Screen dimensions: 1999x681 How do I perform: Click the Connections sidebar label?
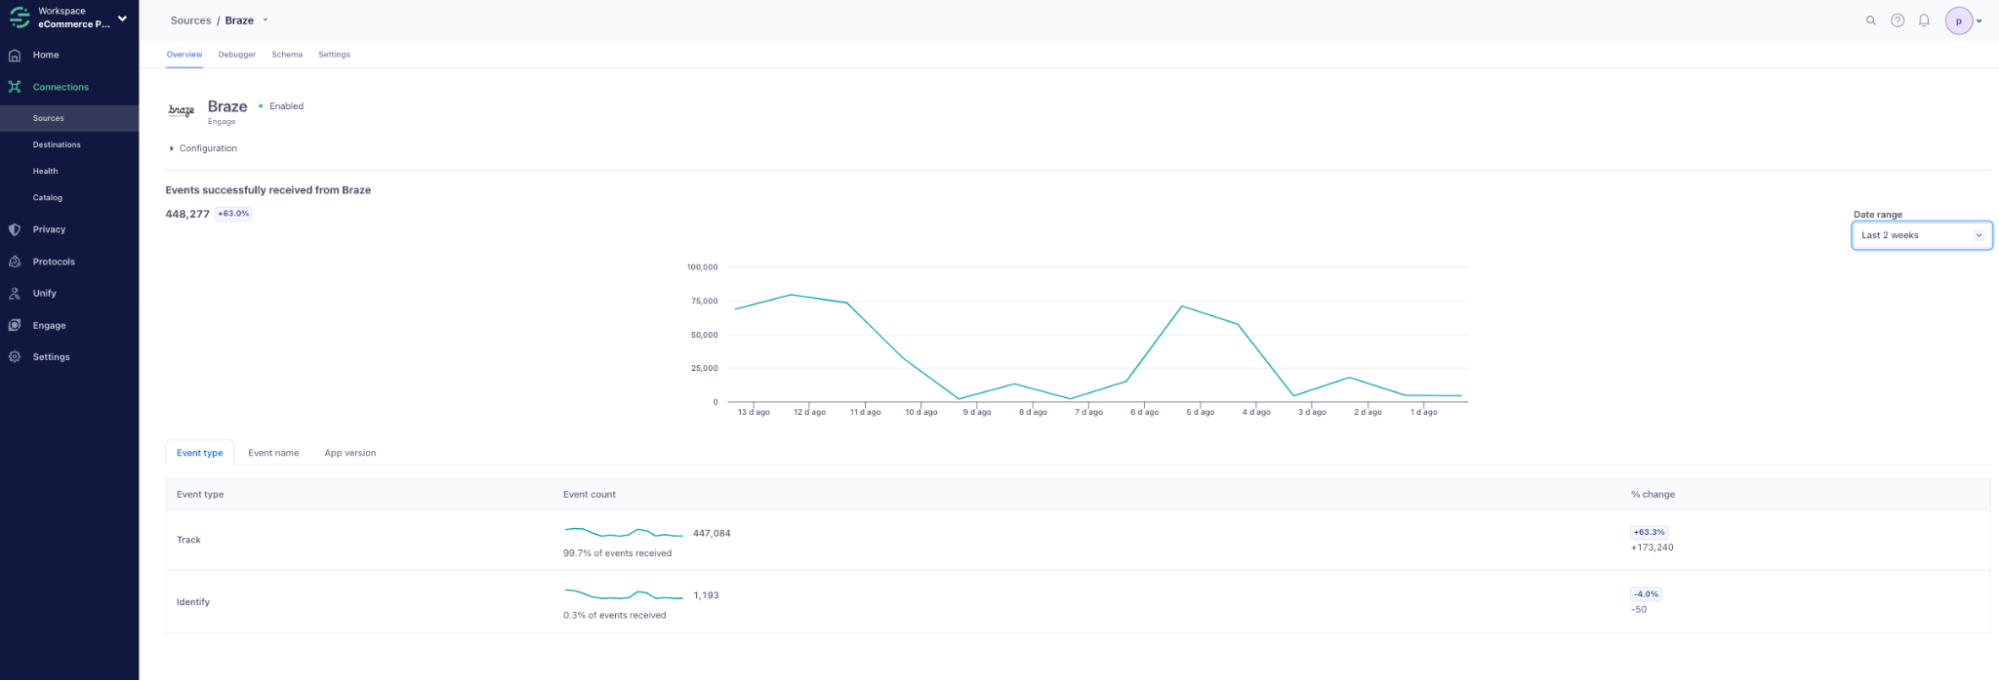click(61, 87)
